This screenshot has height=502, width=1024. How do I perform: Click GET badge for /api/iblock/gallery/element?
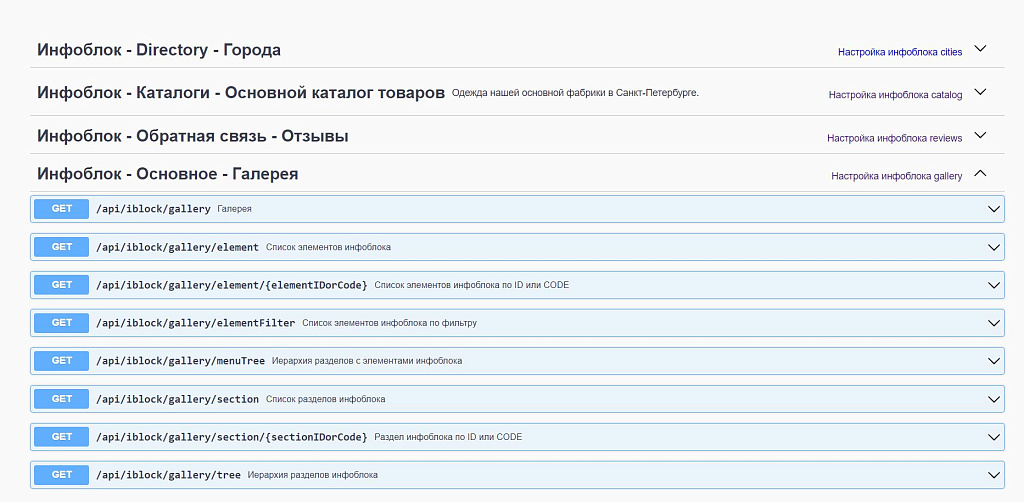[x=62, y=247]
